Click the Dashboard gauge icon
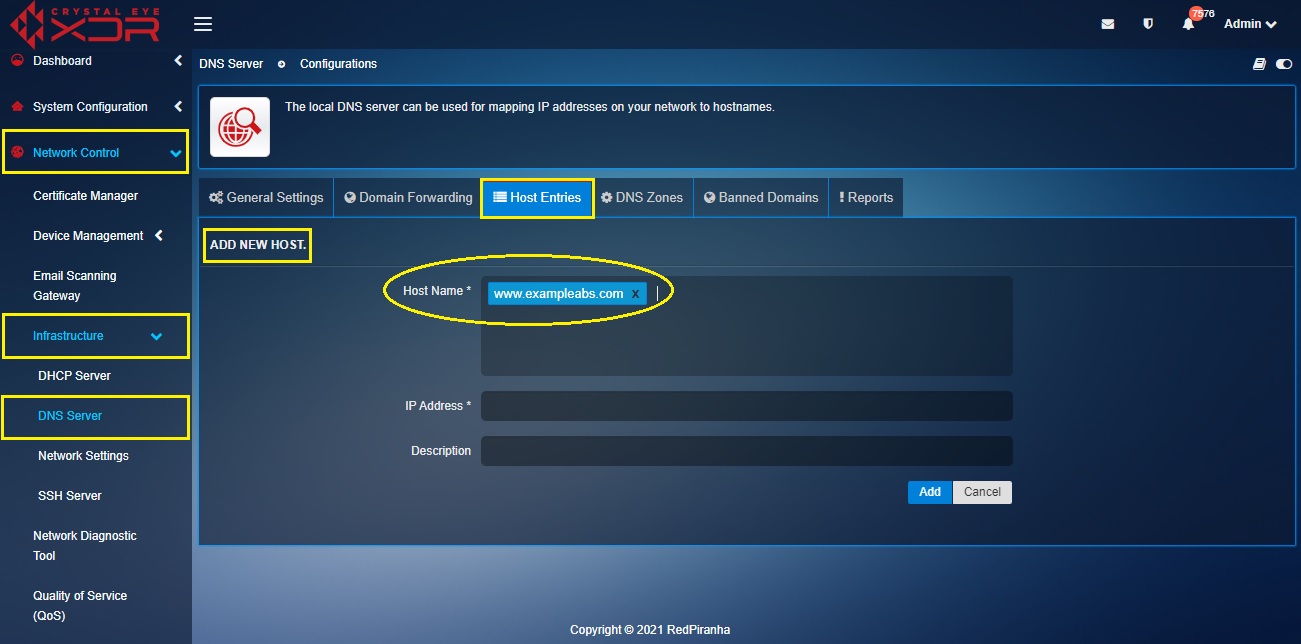Viewport: 1301px width, 644px height. [16, 60]
